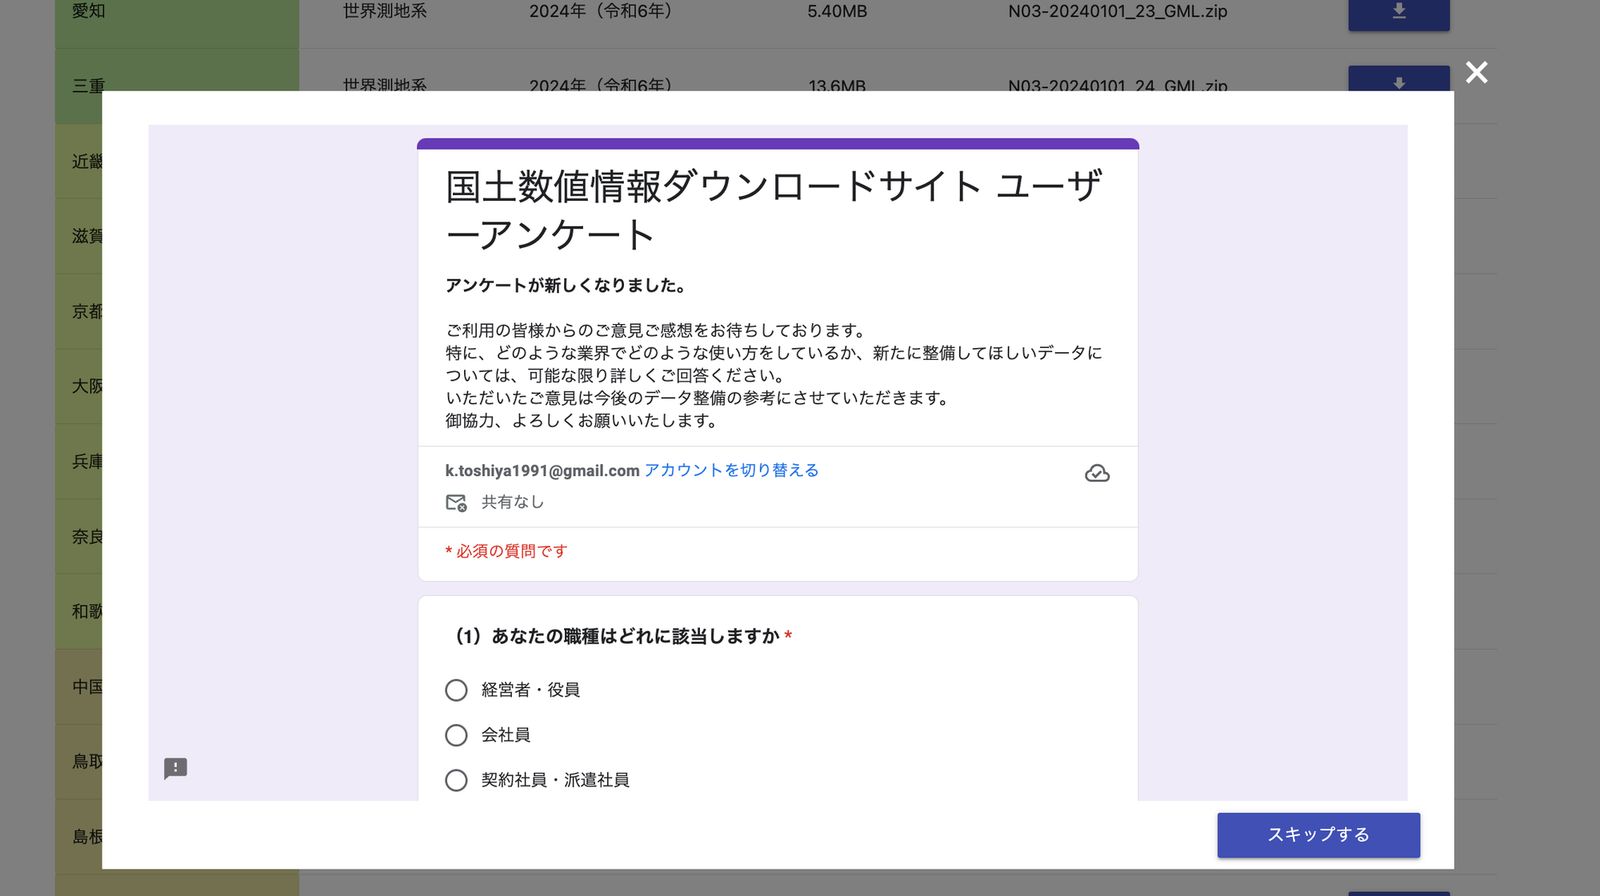Select the 経営者・役員 radio option
Screen dimensions: 1600x896
456,690
